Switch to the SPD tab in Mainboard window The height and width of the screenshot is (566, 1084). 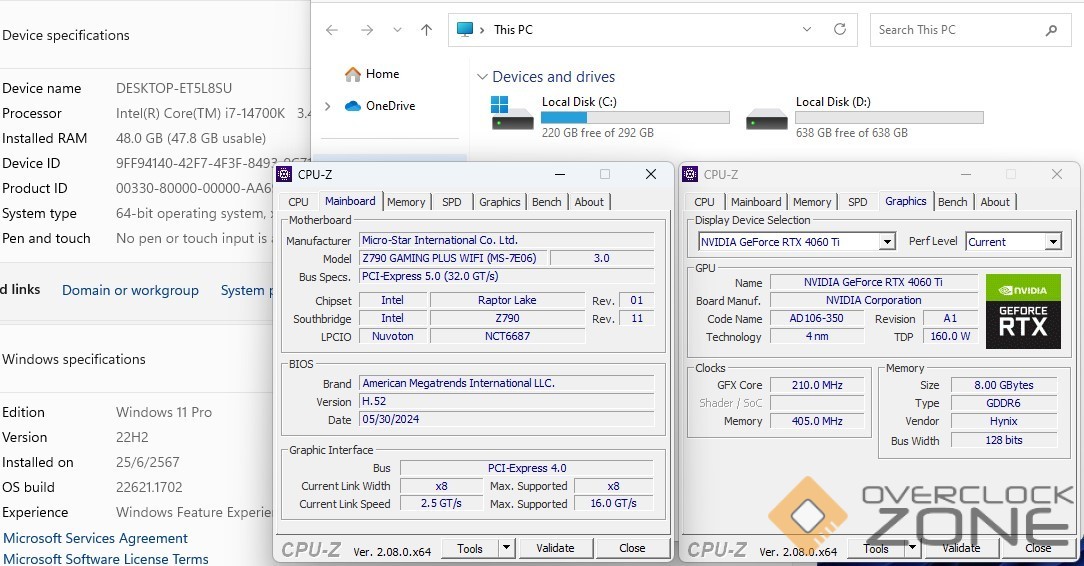tap(452, 202)
